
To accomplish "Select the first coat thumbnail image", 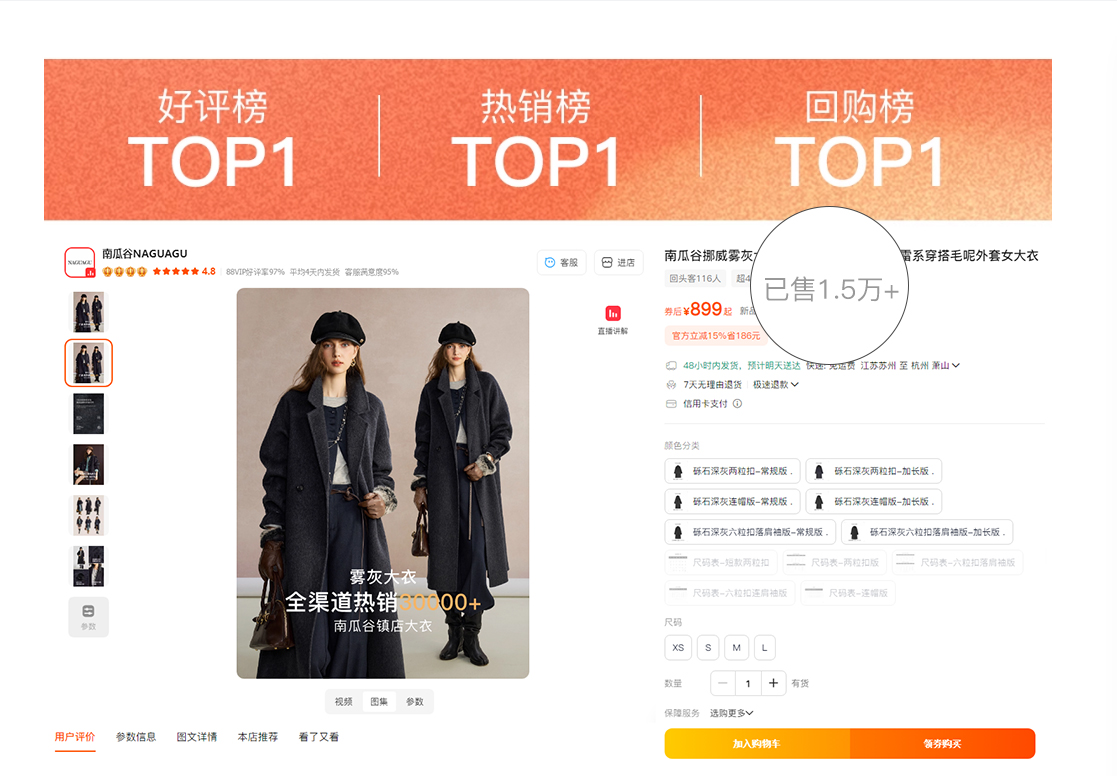I will (88, 312).
